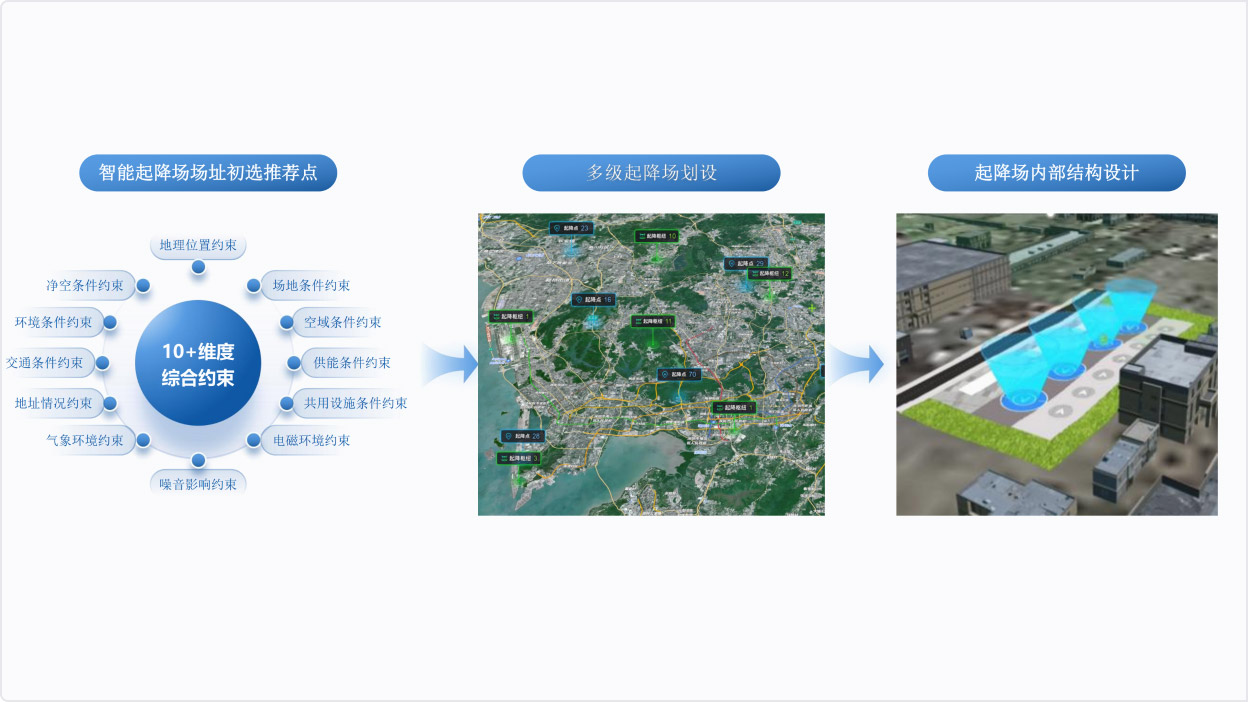The height and width of the screenshot is (702, 1248).
Task: Click the 起降点 29 map marker
Action: pyautogui.click(x=747, y=263)
